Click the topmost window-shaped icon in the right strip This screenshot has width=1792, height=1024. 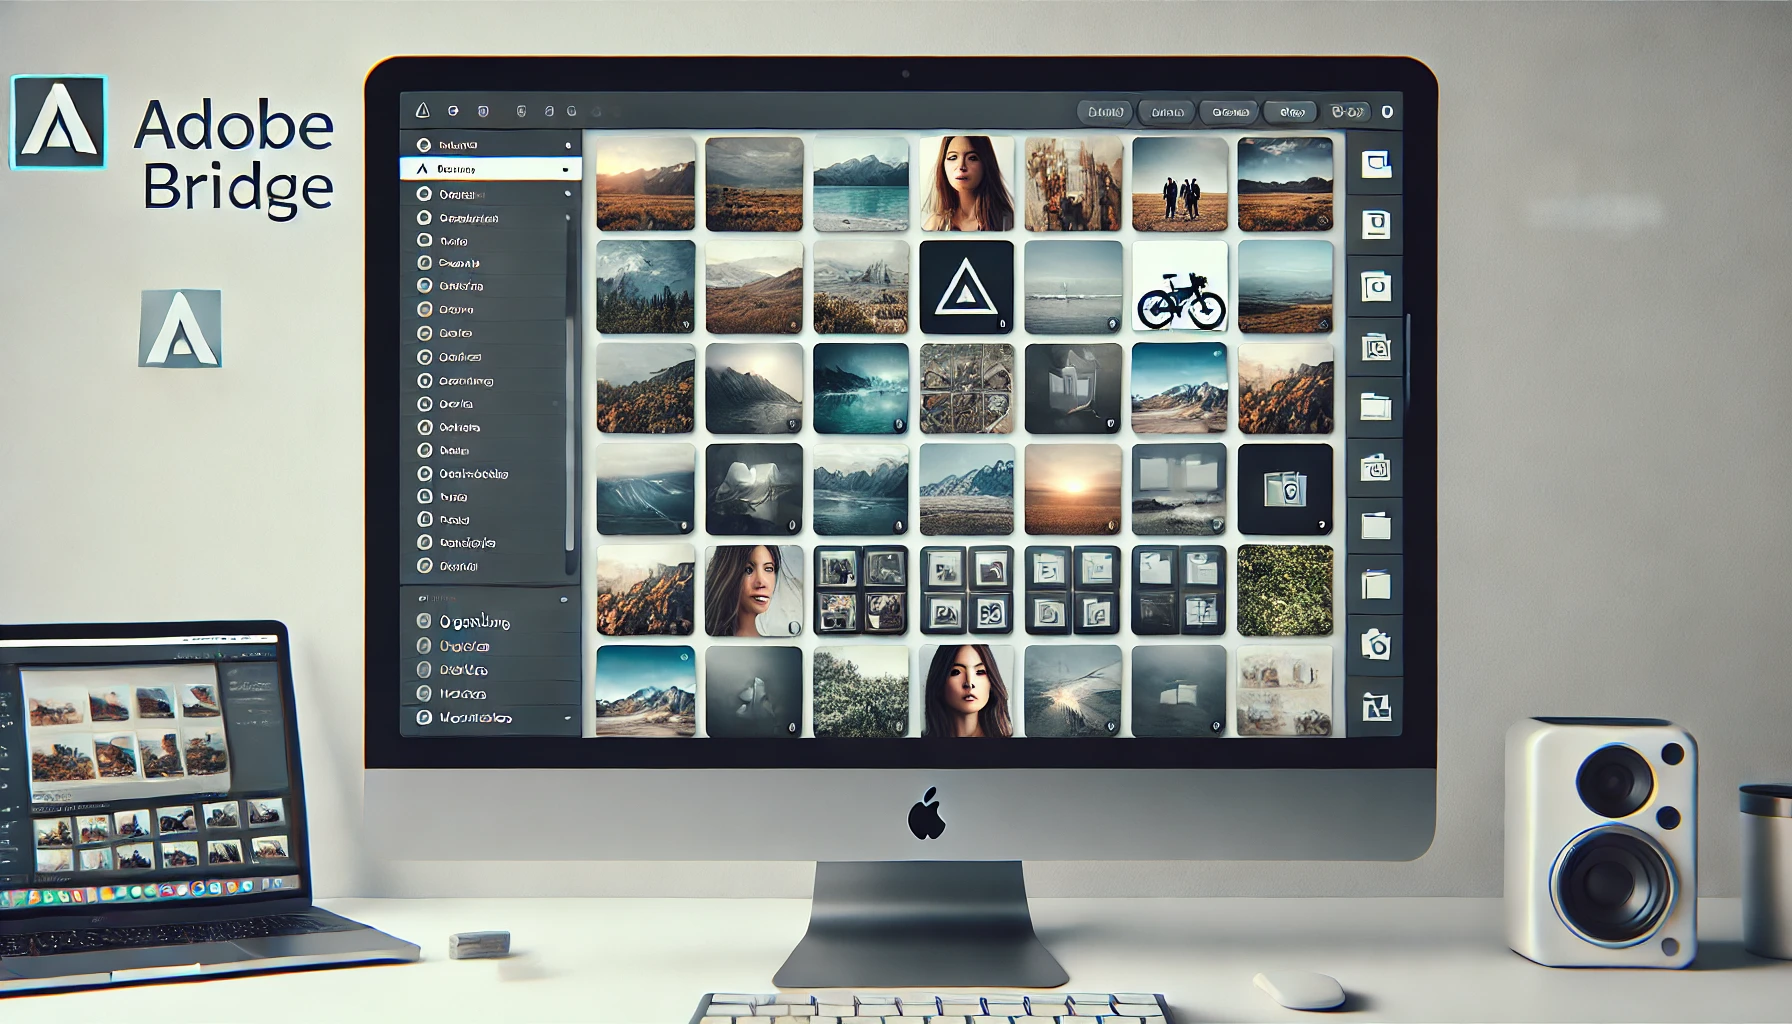1376,163
